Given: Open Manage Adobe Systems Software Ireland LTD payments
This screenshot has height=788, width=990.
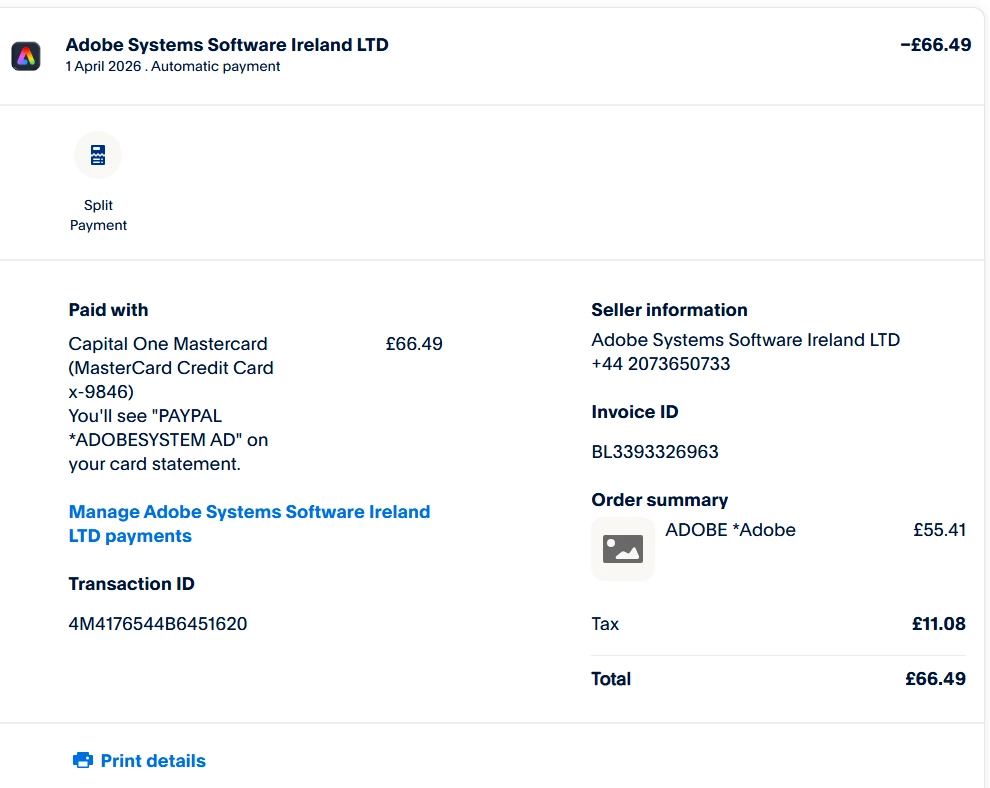Looking at the screenshot, I should [x=249, y=523].
